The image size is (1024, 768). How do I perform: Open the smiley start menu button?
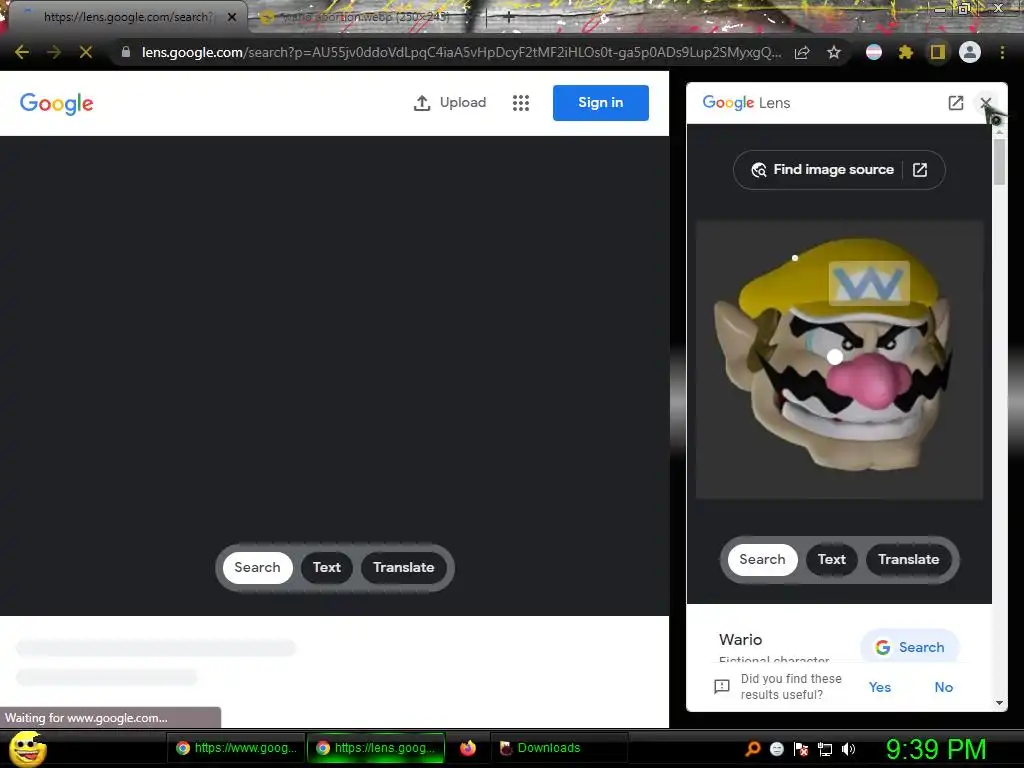click(x=27, y=748)
